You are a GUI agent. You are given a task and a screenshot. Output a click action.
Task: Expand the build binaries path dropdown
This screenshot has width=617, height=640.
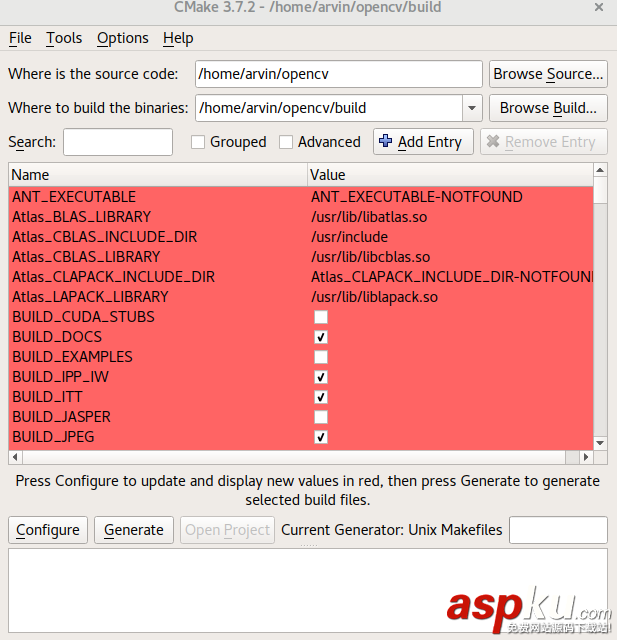(472, 108)
